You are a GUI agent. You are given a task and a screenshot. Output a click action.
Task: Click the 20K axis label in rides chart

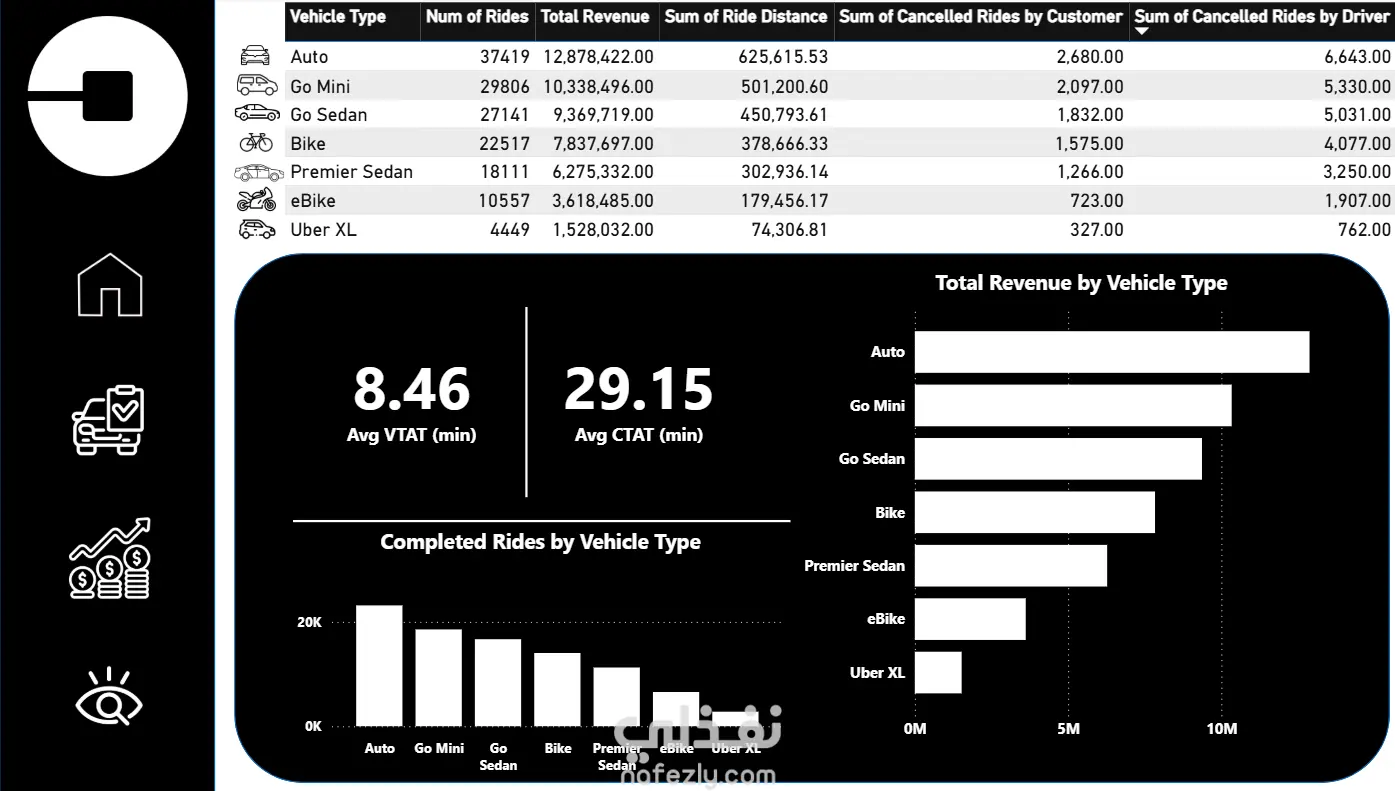[310, 622]
